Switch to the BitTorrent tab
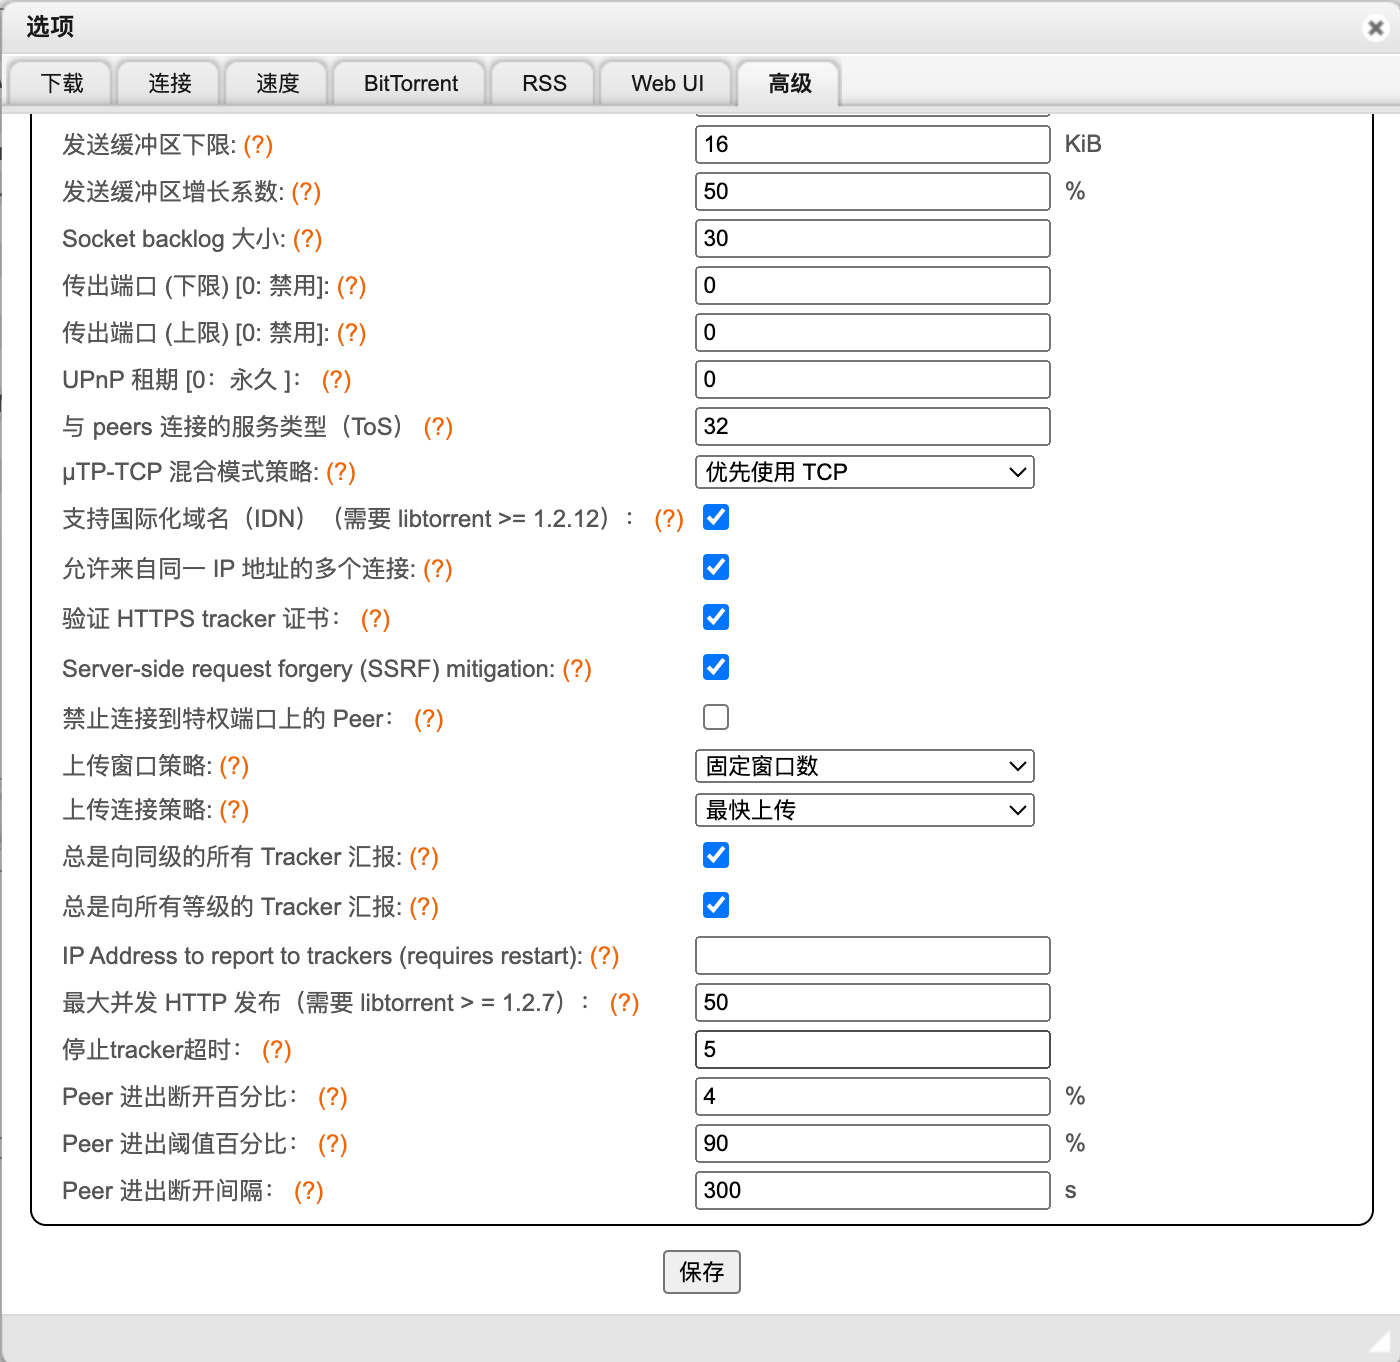The height and width of the screenshot is (1362, 1400). pos(410,83)
